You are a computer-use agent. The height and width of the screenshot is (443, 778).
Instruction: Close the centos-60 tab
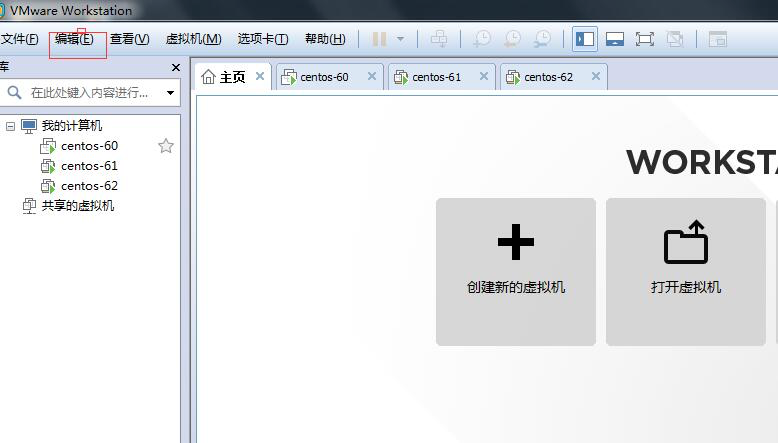(372, 76)
